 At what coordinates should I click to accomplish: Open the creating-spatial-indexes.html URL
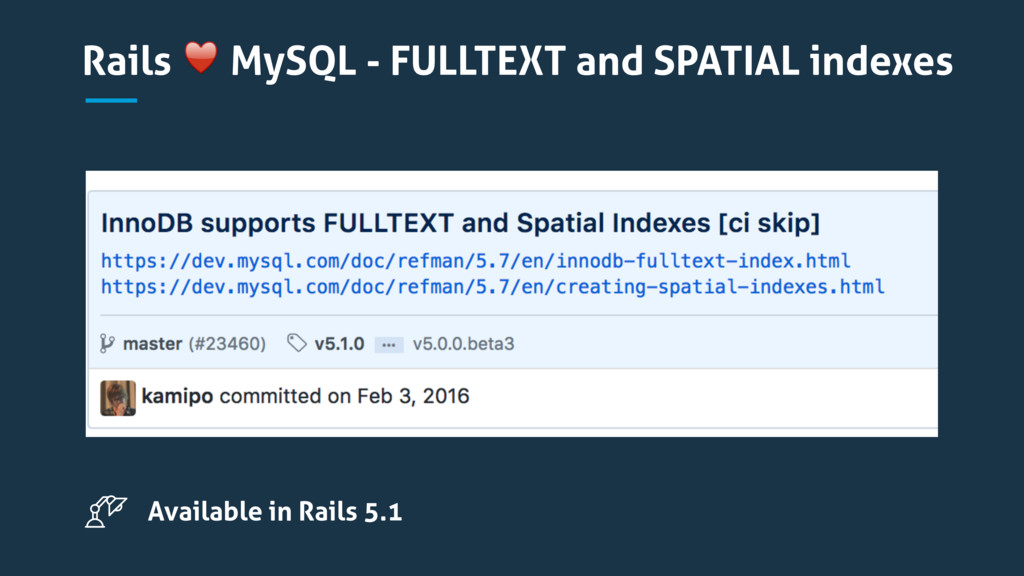tap(493, 287)
